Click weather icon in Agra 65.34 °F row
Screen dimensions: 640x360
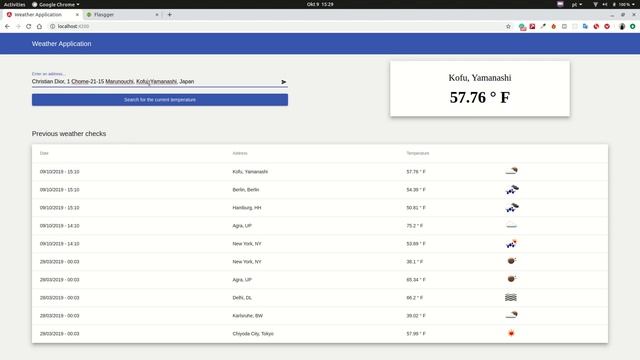point(511,278)
